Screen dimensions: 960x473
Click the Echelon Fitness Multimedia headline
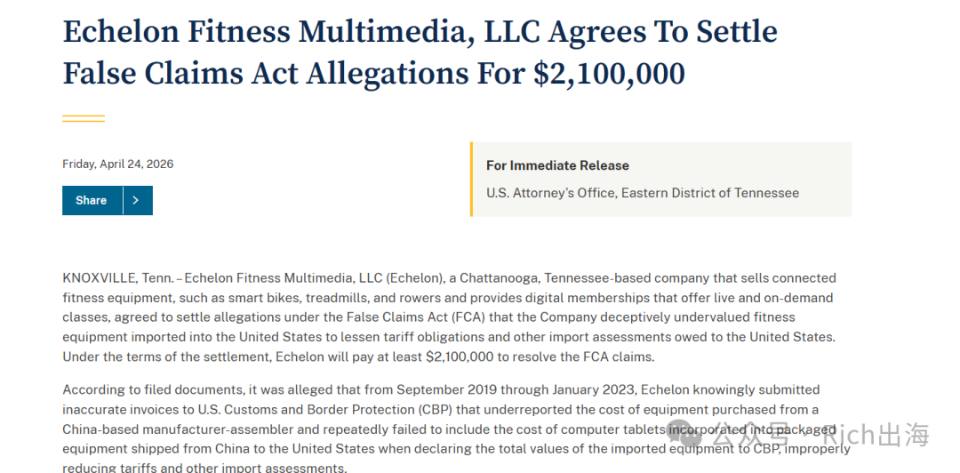420,53
